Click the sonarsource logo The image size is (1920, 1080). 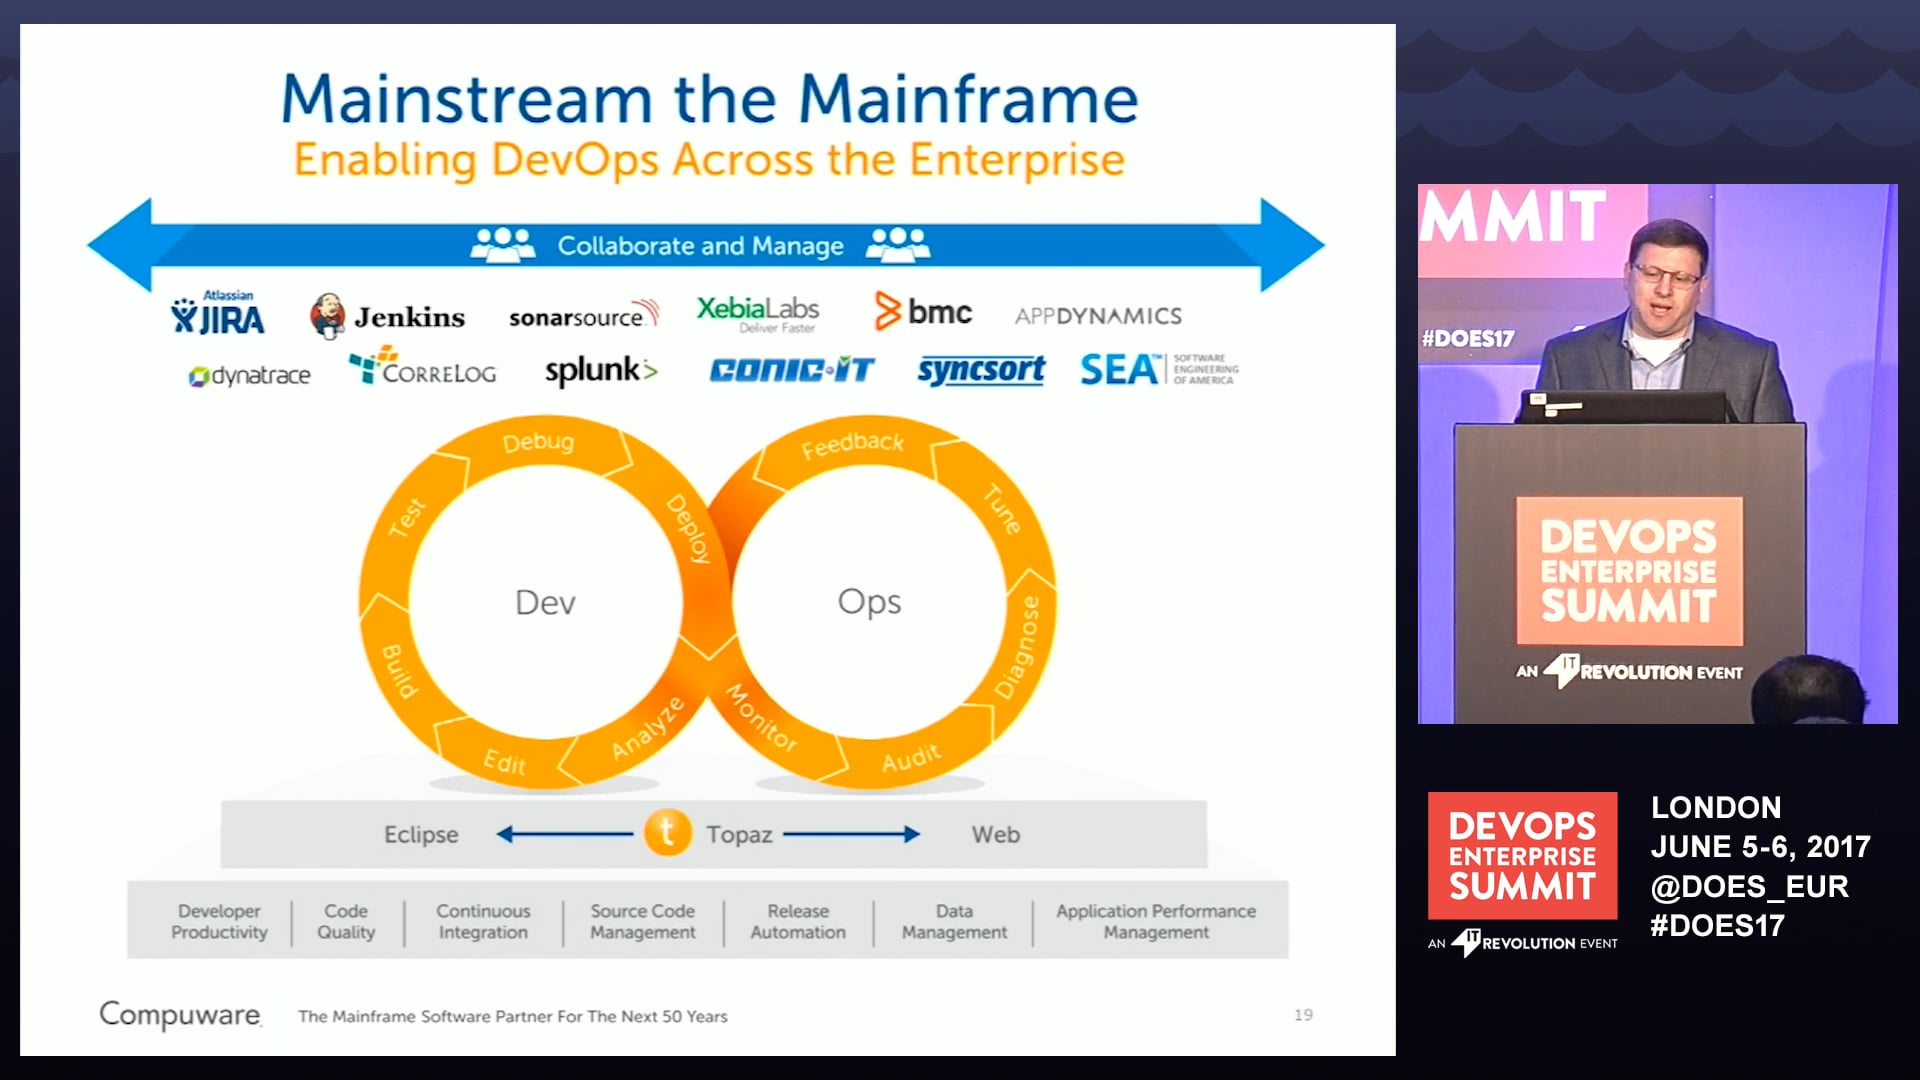point(584,315)
